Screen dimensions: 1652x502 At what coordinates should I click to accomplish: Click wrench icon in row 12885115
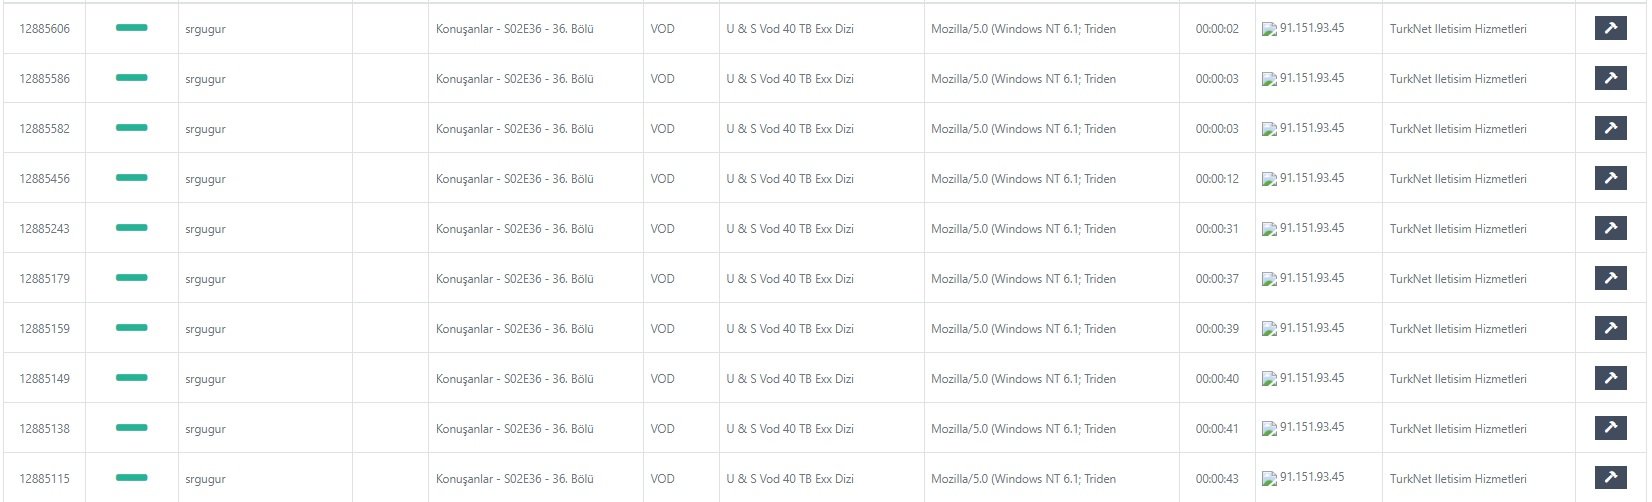click(x=1610, y=478)
